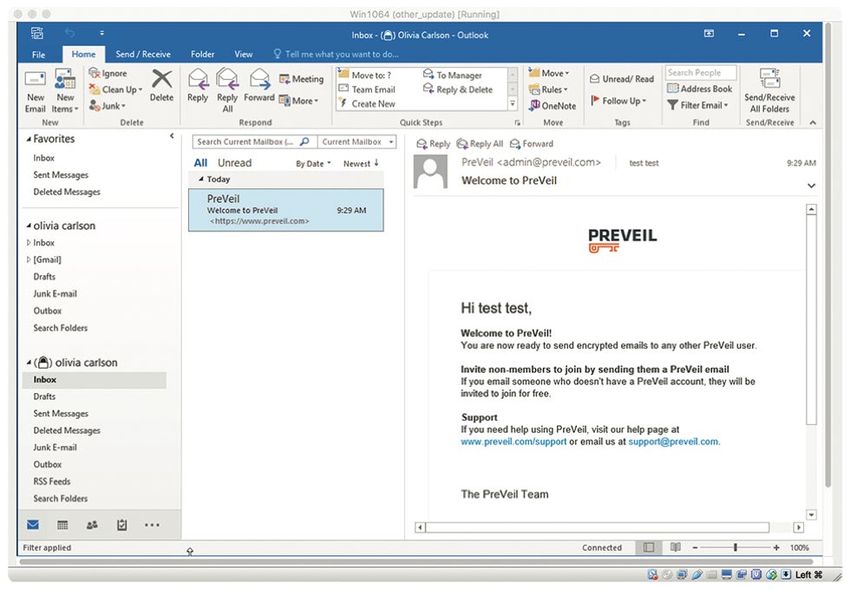Select the Create New quick step
Screen dimensions: 850x589
[367, 103]
